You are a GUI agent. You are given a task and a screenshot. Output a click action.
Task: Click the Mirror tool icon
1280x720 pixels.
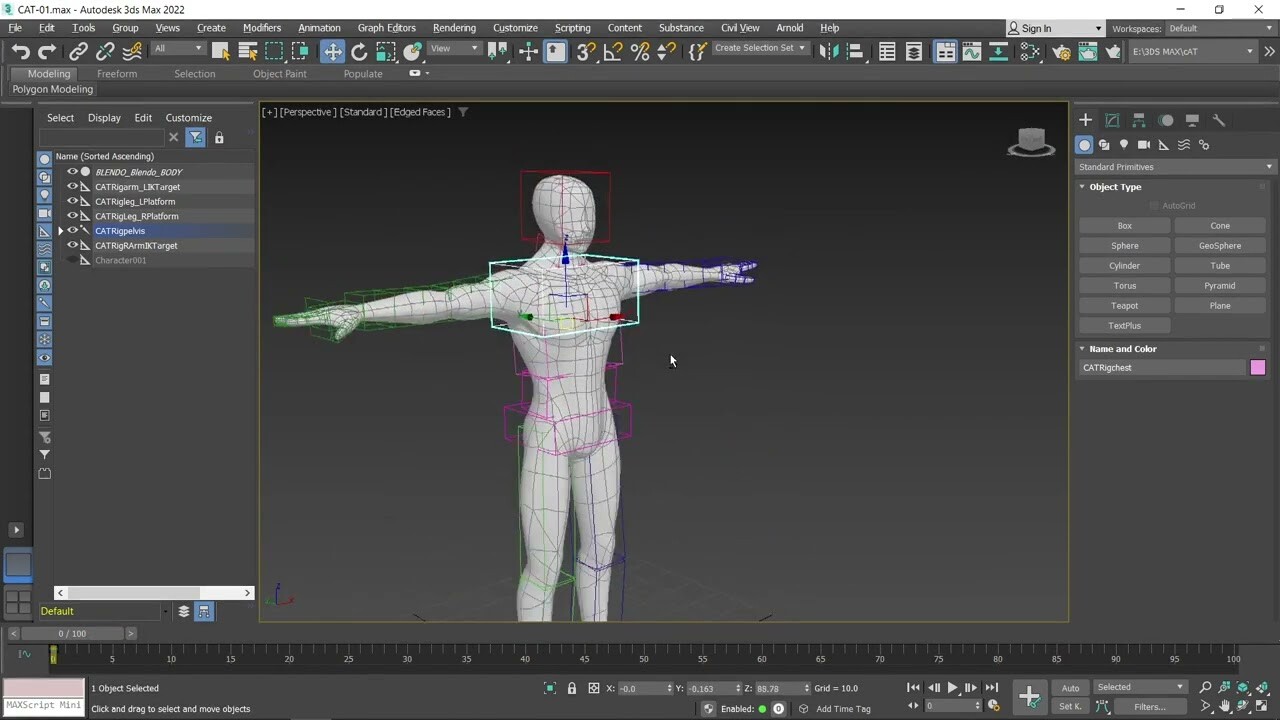828,52
